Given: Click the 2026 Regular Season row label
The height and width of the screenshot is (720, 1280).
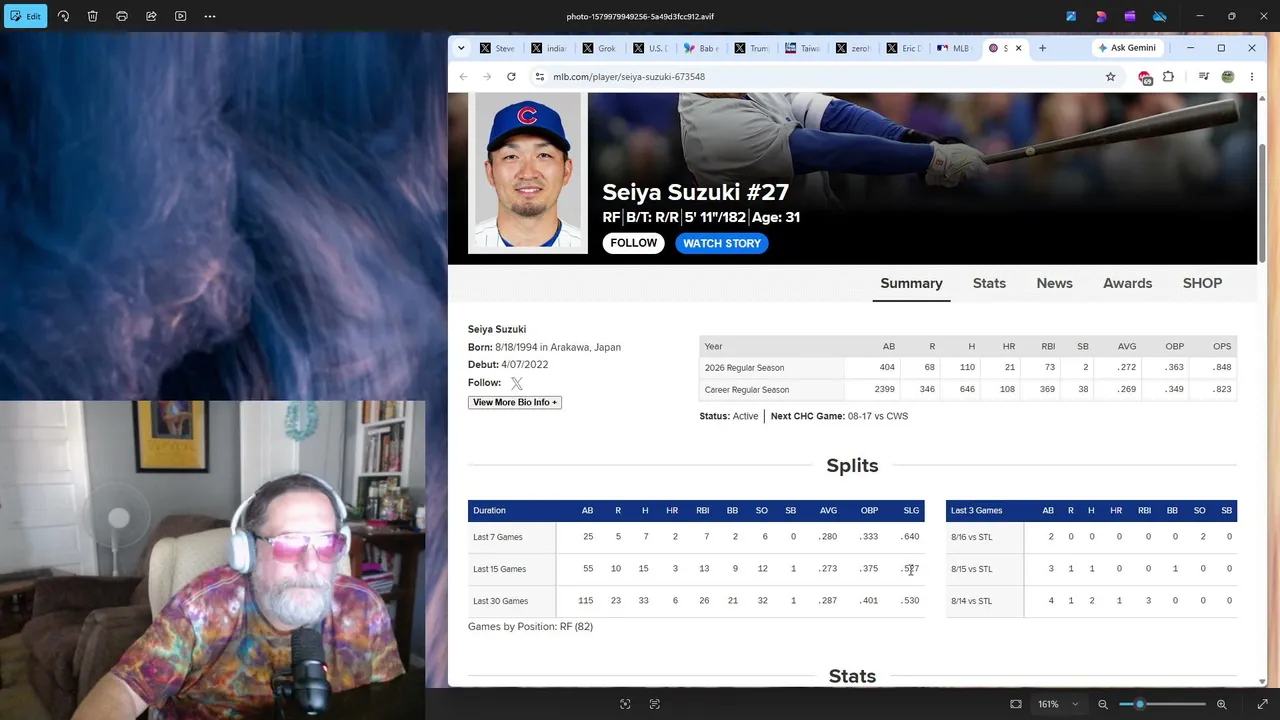Looking at the screenshot, I should point(744,368).
